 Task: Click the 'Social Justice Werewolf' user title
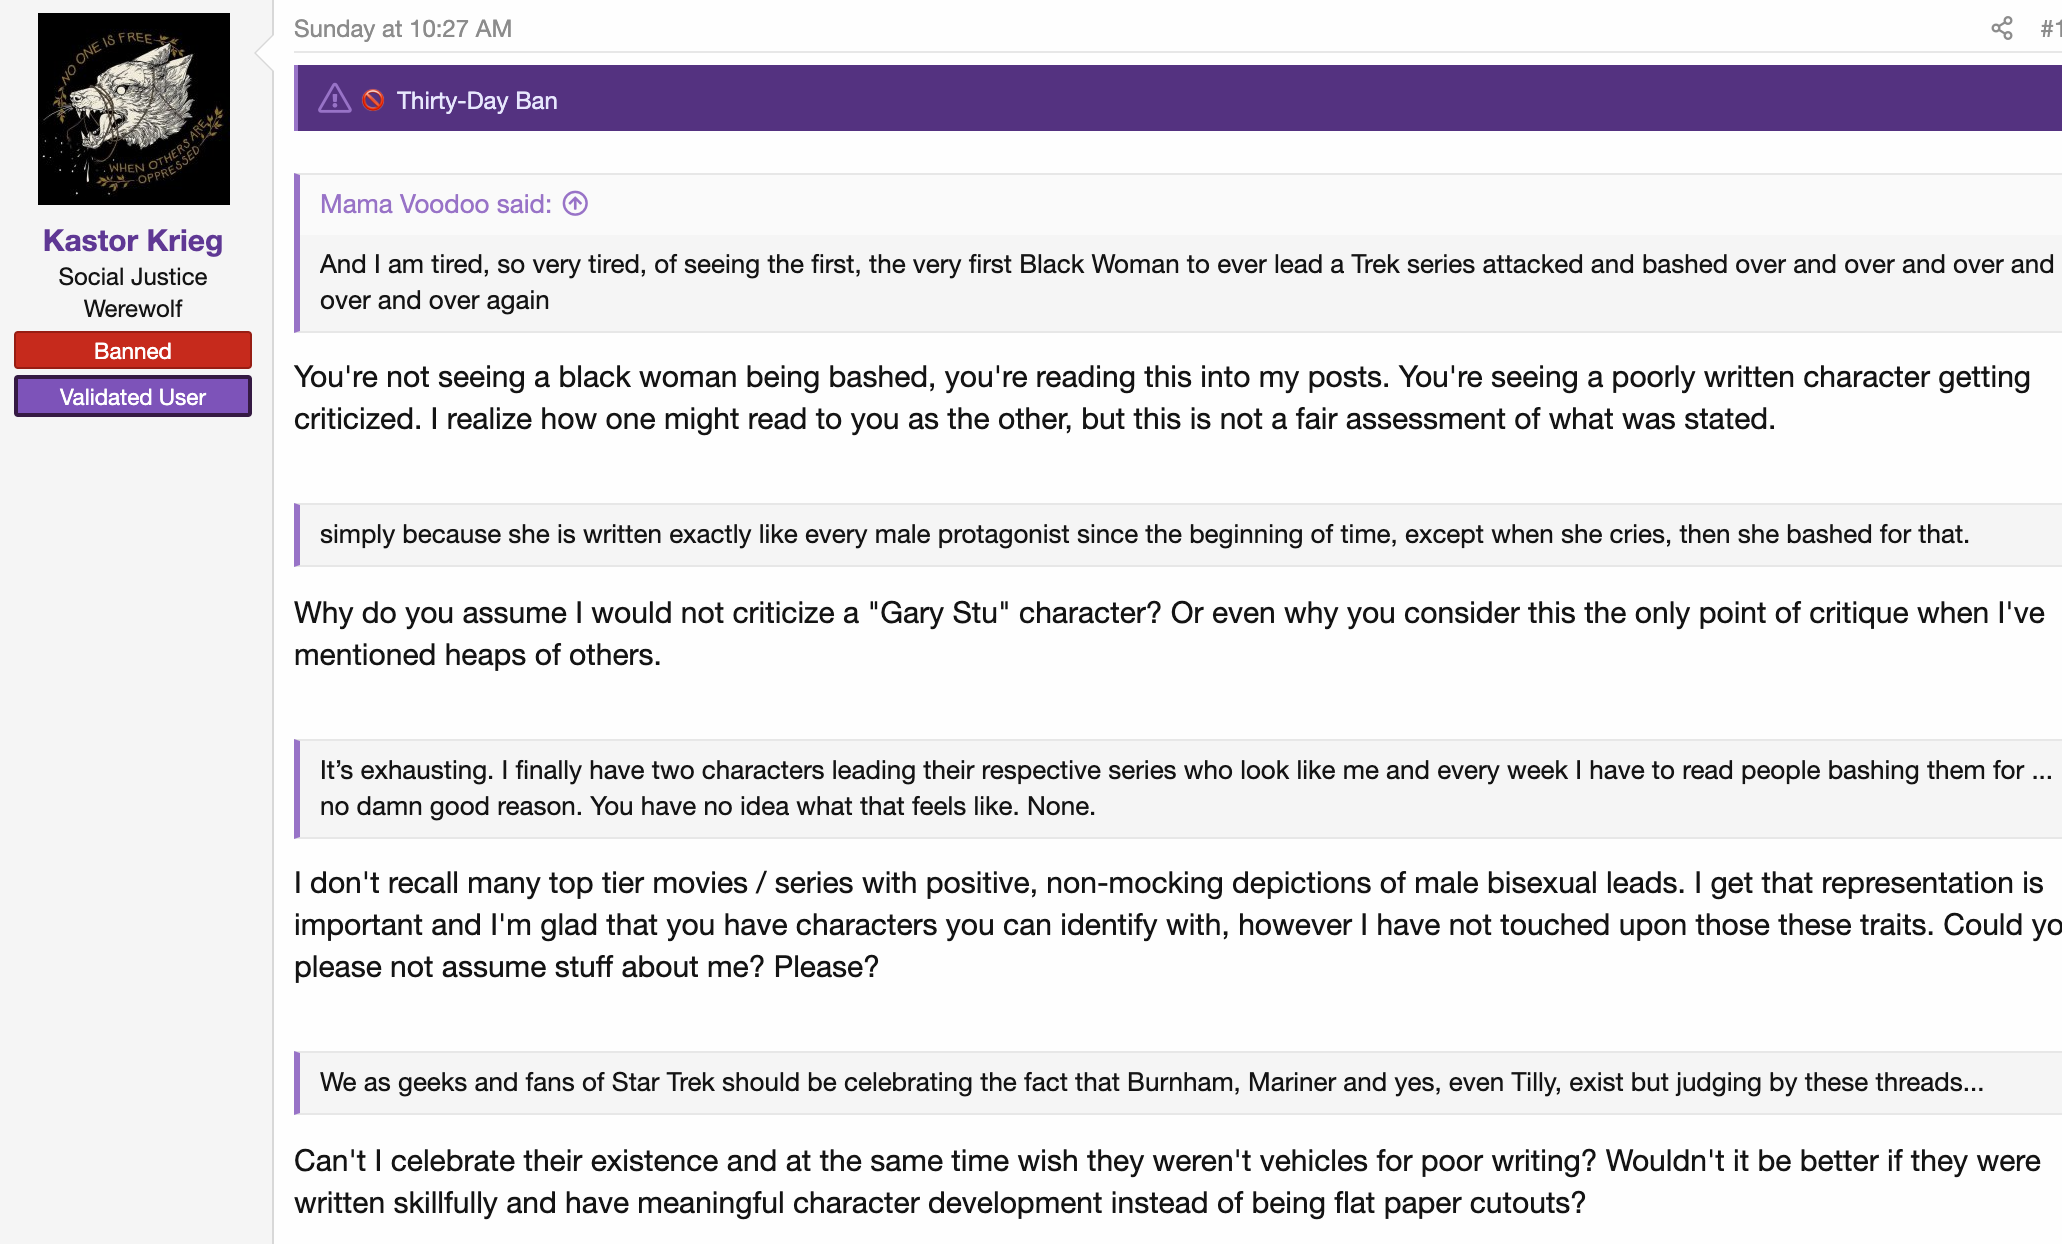coord(133,292)
